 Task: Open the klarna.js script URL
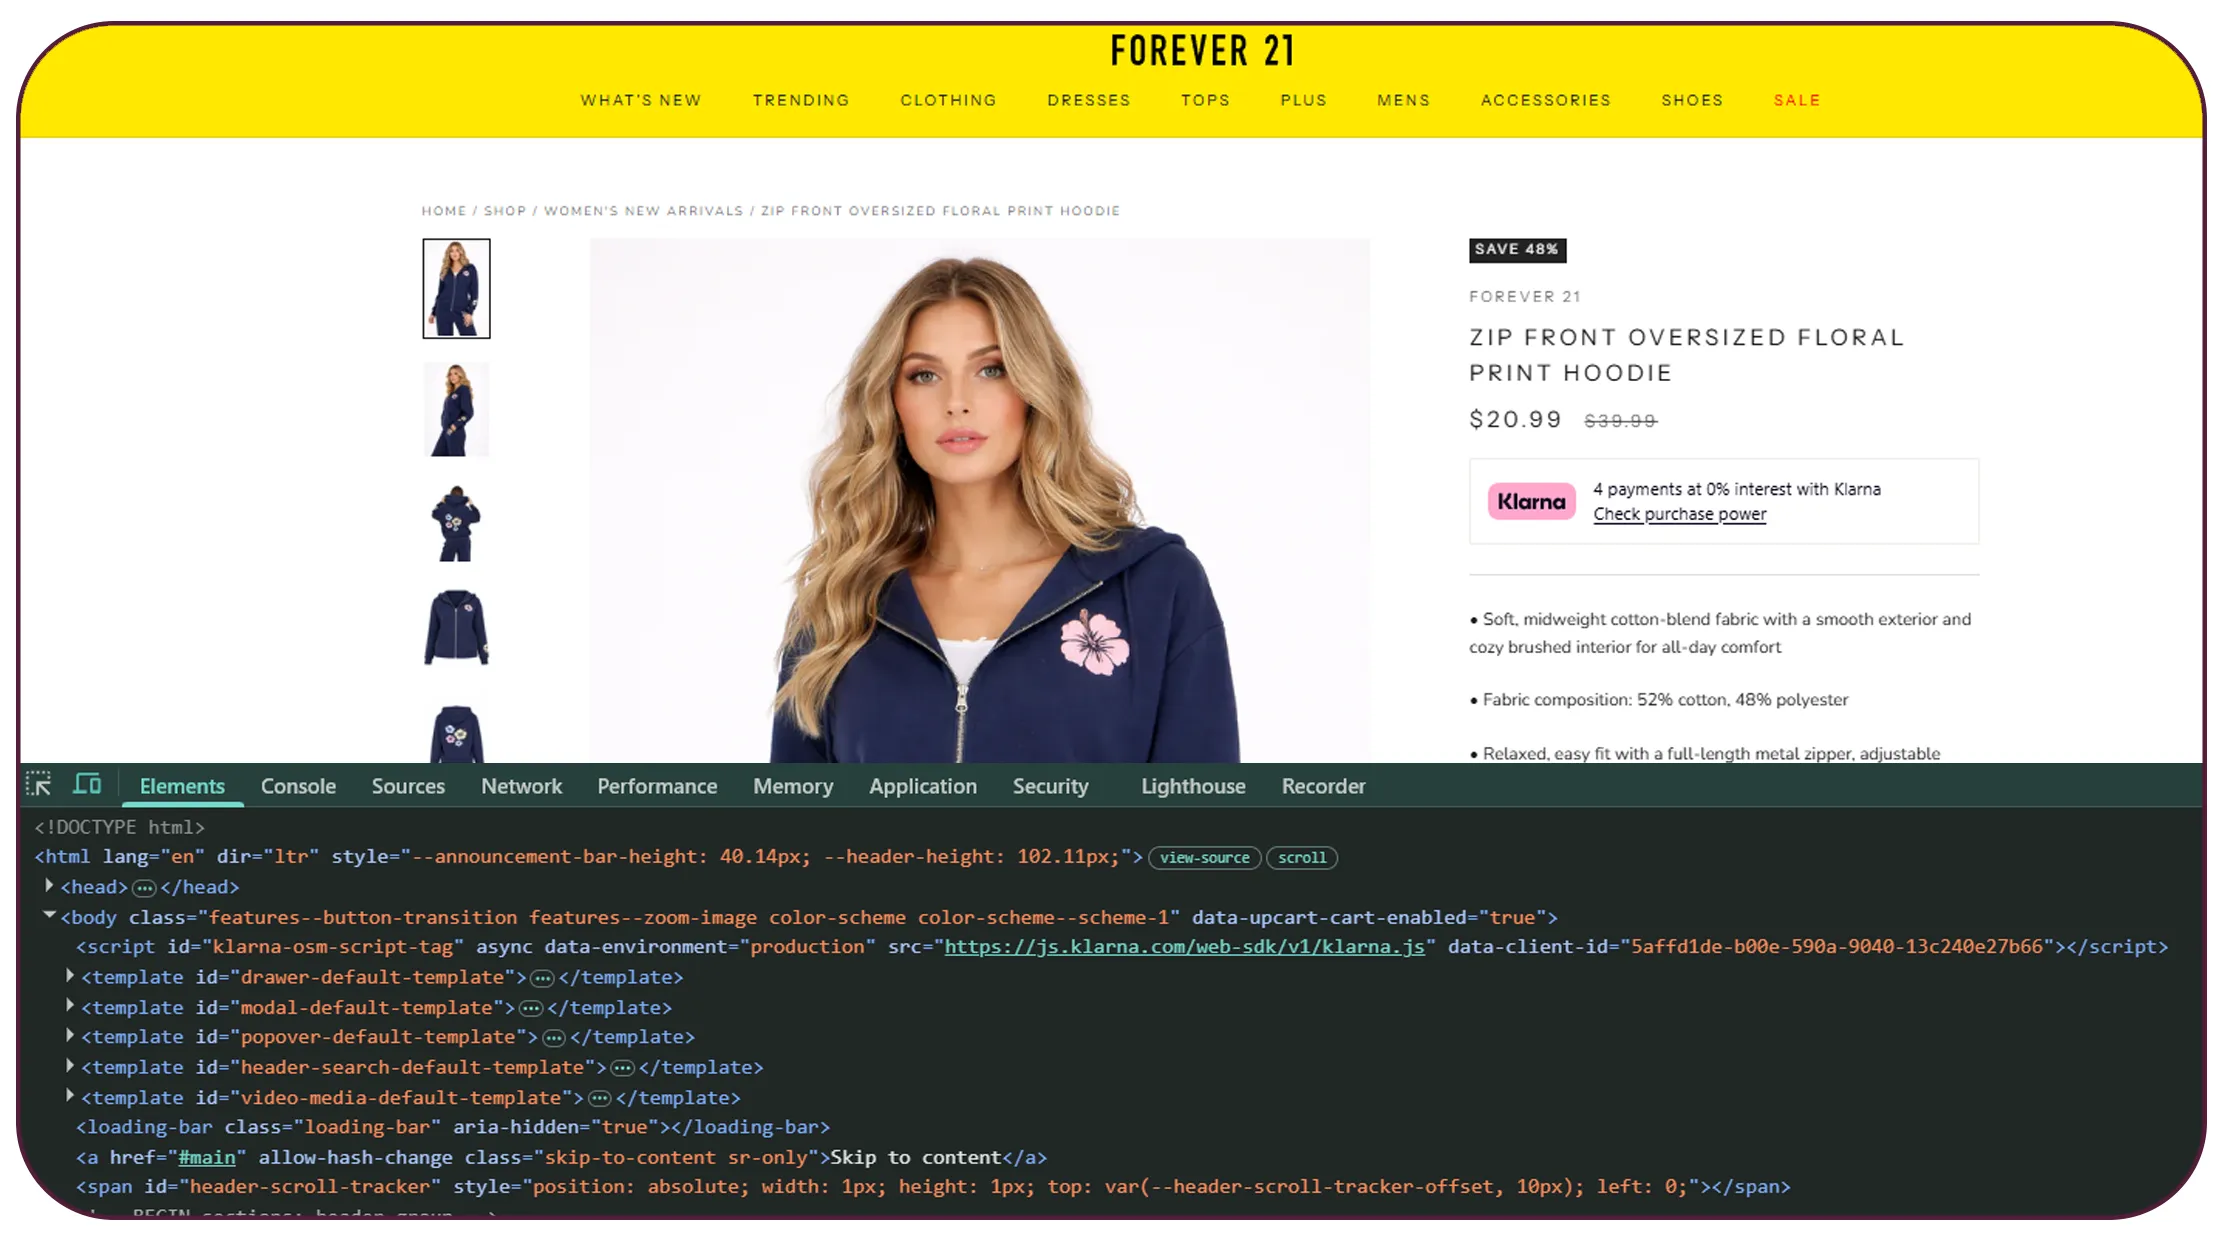click(1184, 946)
